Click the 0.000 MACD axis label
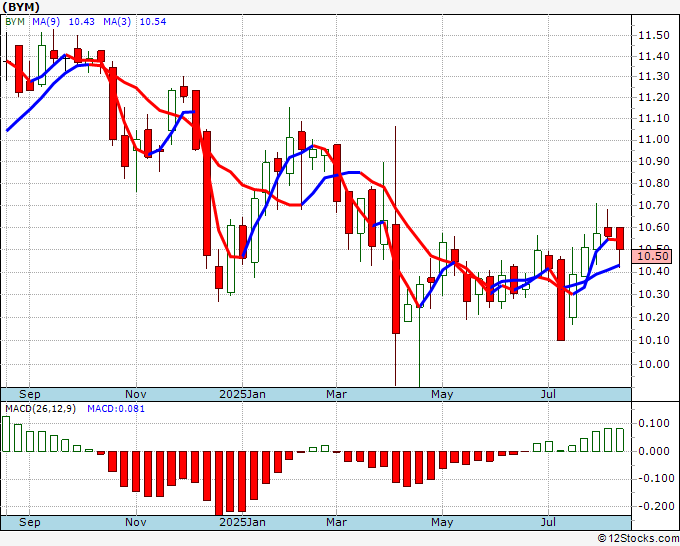This screenshot has height=546, width=680. [654, 451]
